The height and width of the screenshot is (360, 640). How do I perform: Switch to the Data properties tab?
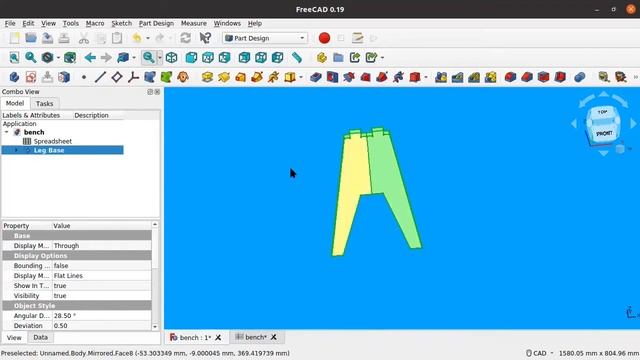40,338
